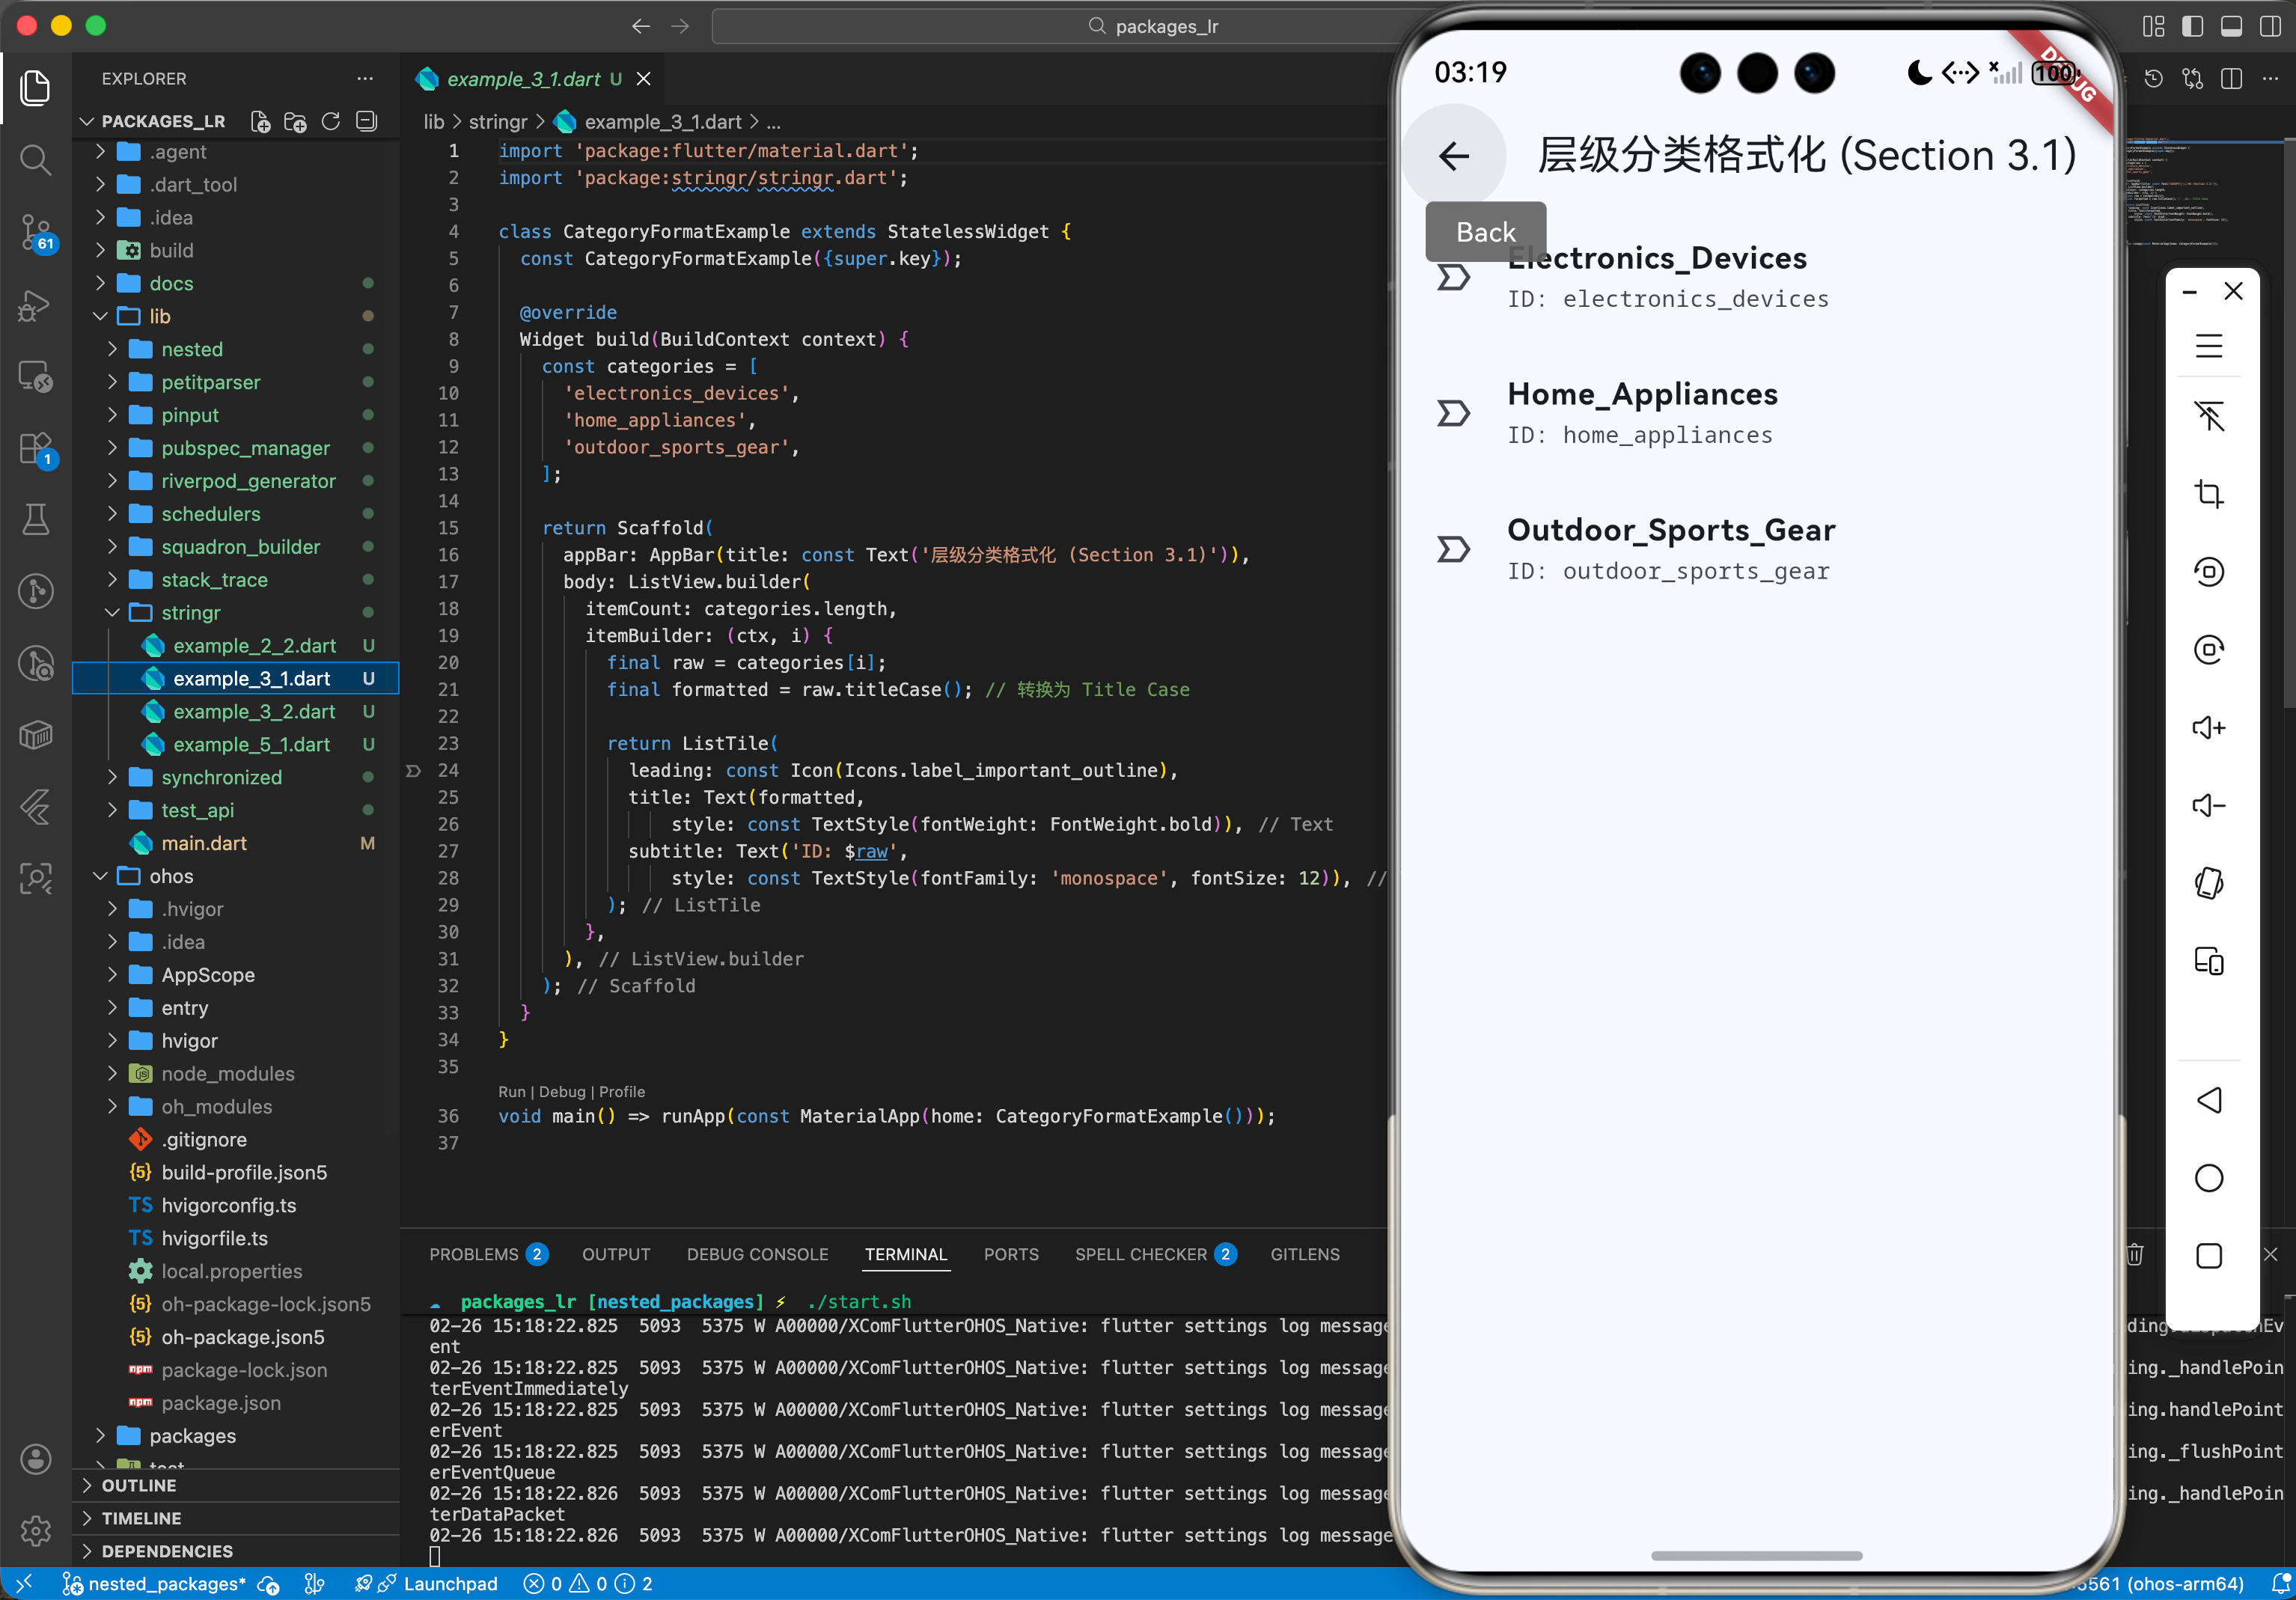Rotate the emulator device
The width and height of the screenshot is (2296, 1600).
[x=2209, y=883]
